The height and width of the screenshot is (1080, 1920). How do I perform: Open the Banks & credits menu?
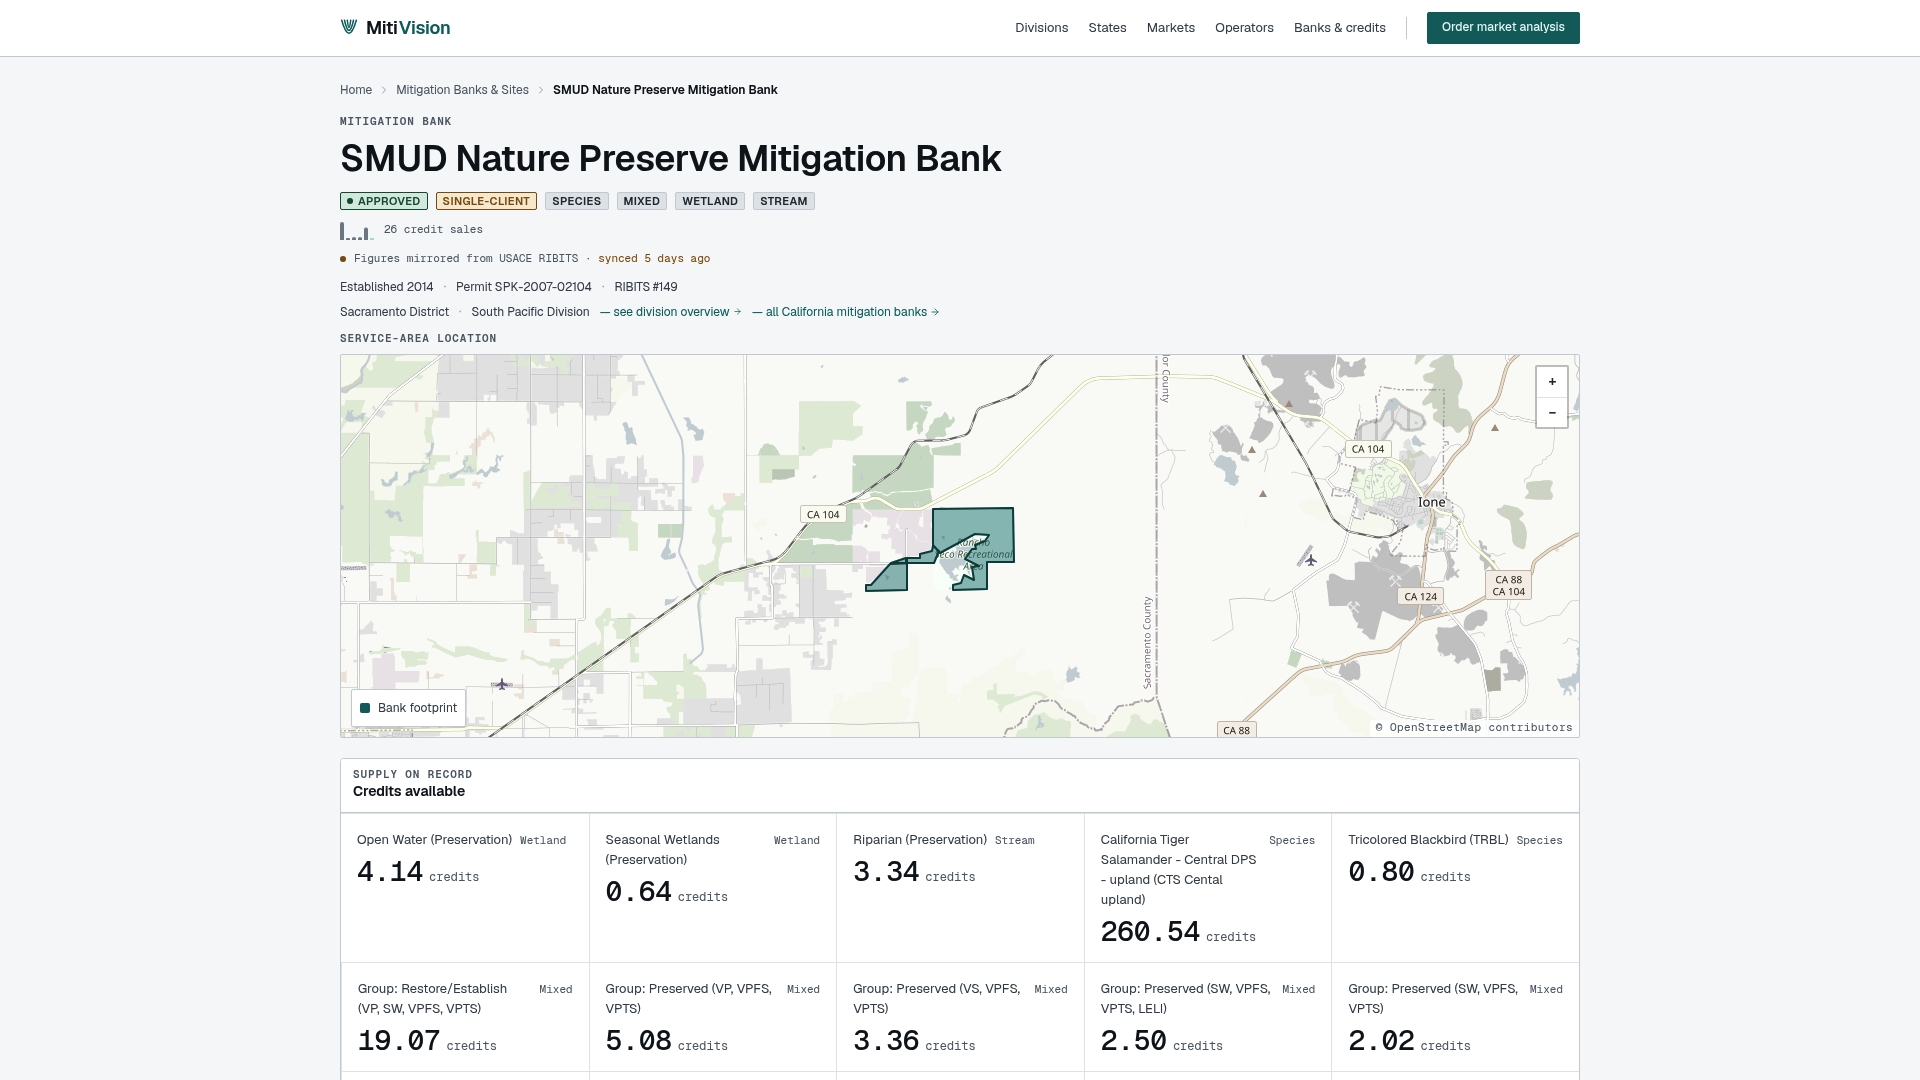[1339, 28]
